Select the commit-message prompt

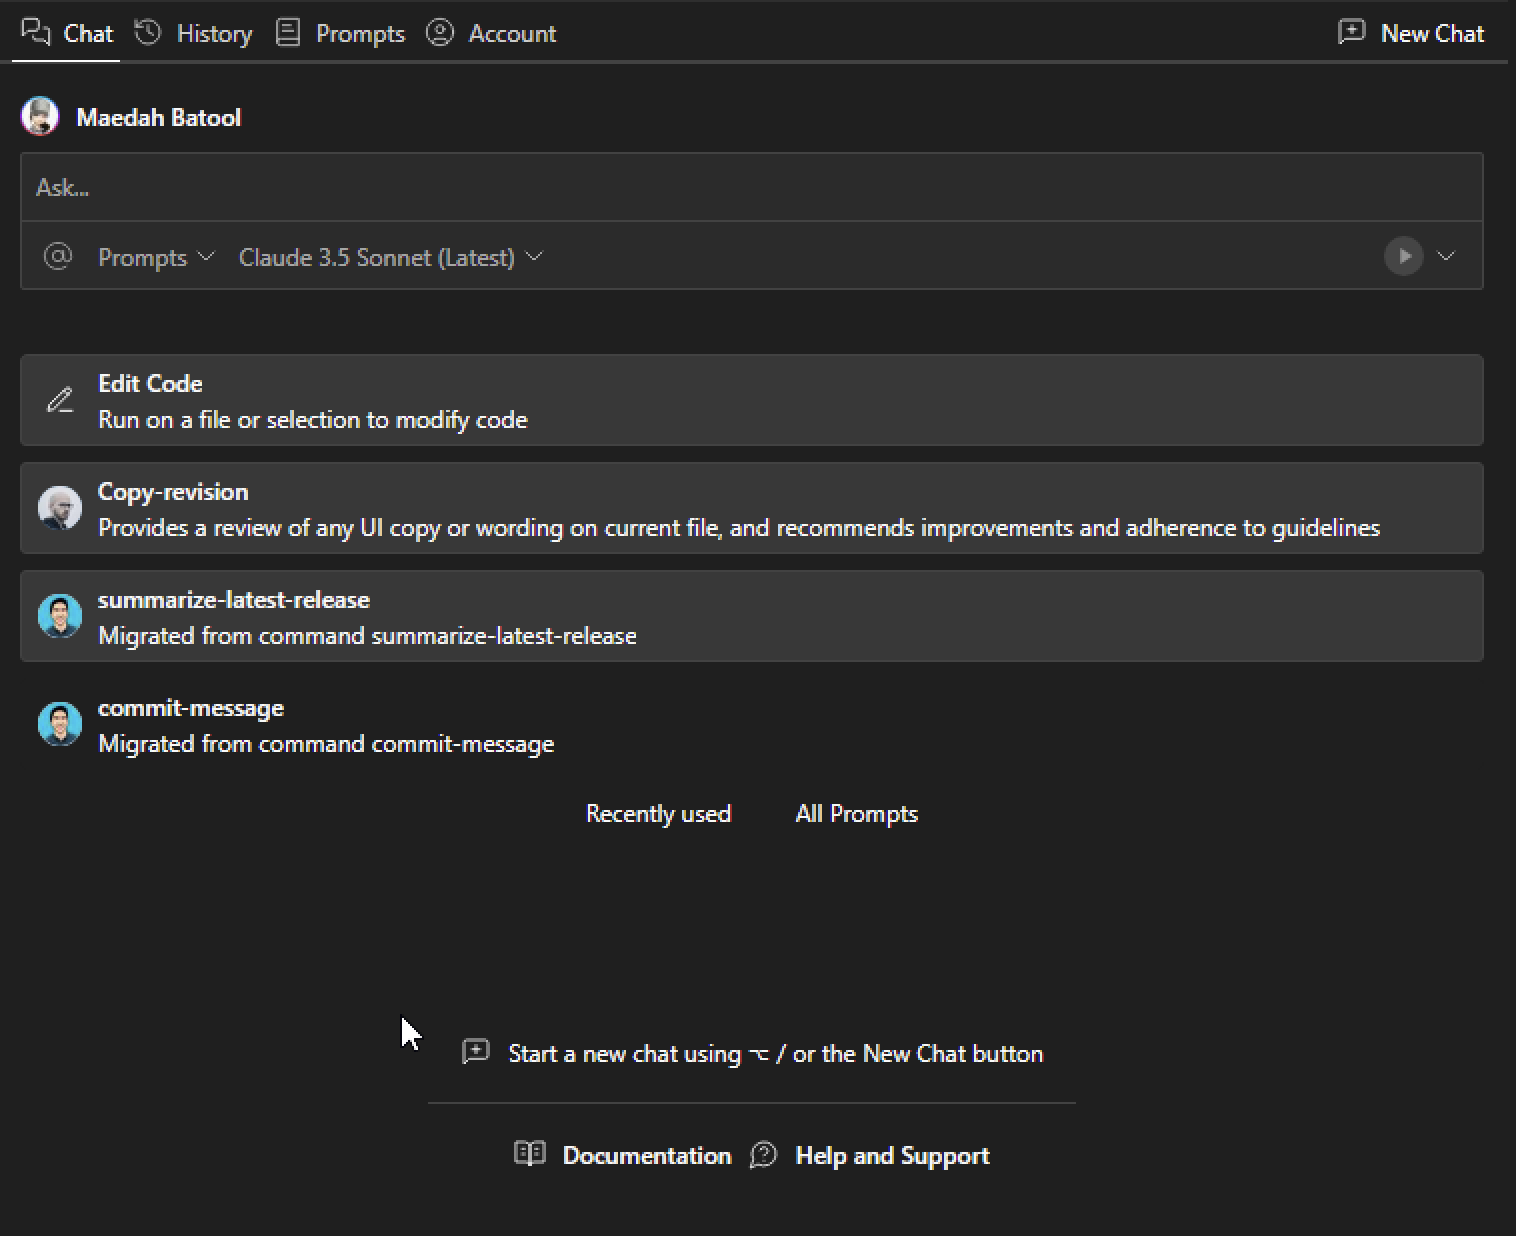point(752,724)
